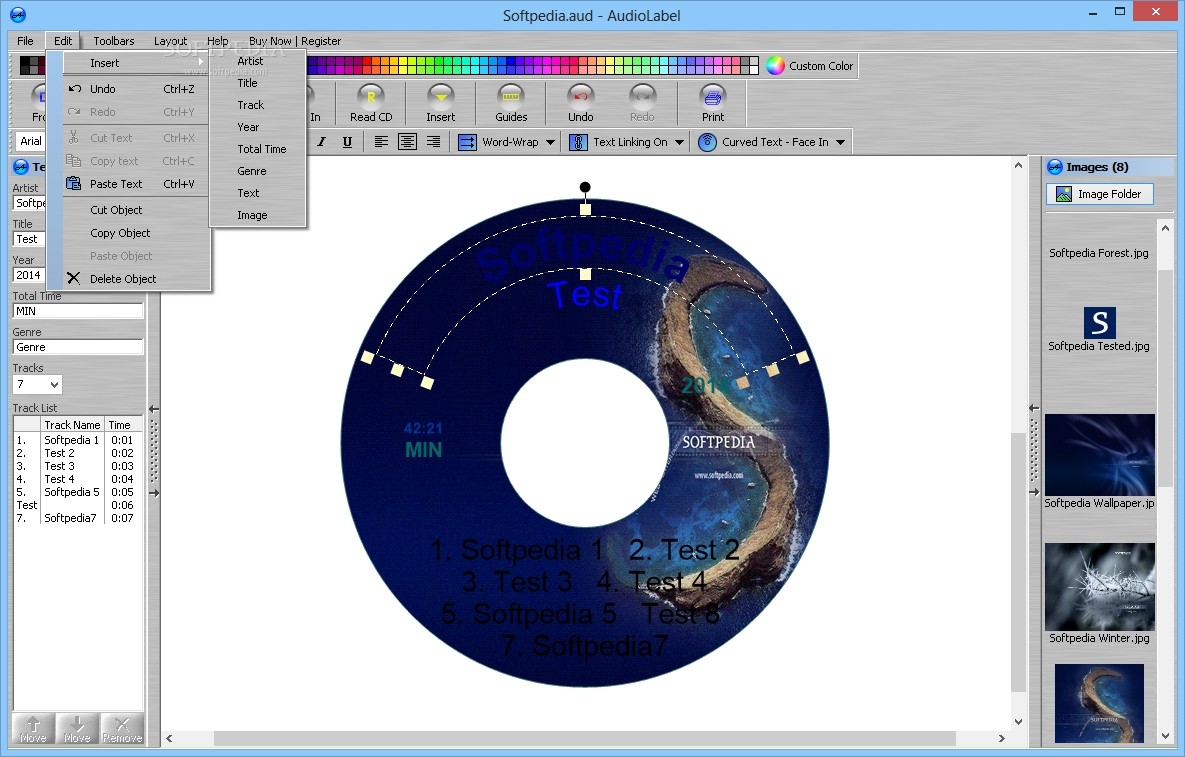
Task: Toggle italic text formatting
Action: 321,142
